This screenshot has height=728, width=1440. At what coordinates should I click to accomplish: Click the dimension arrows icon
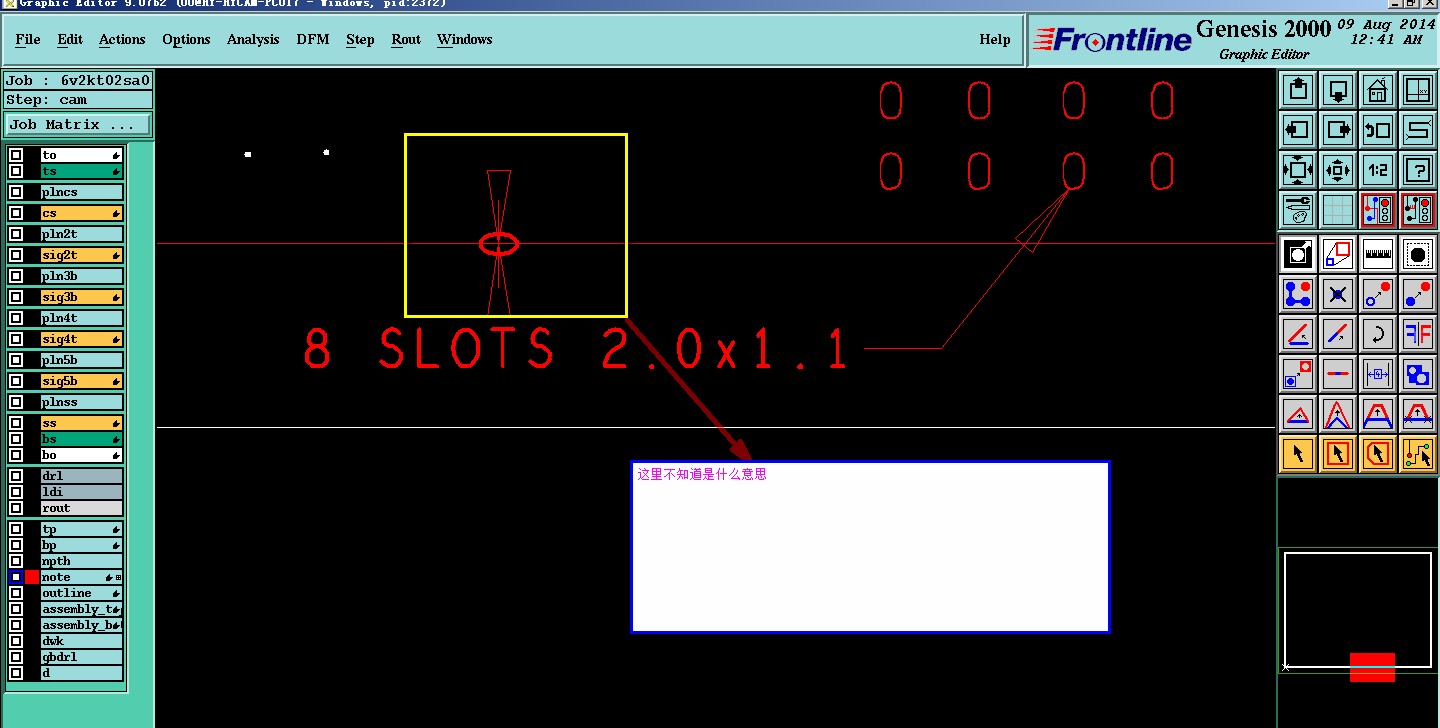click(1378, 374)
